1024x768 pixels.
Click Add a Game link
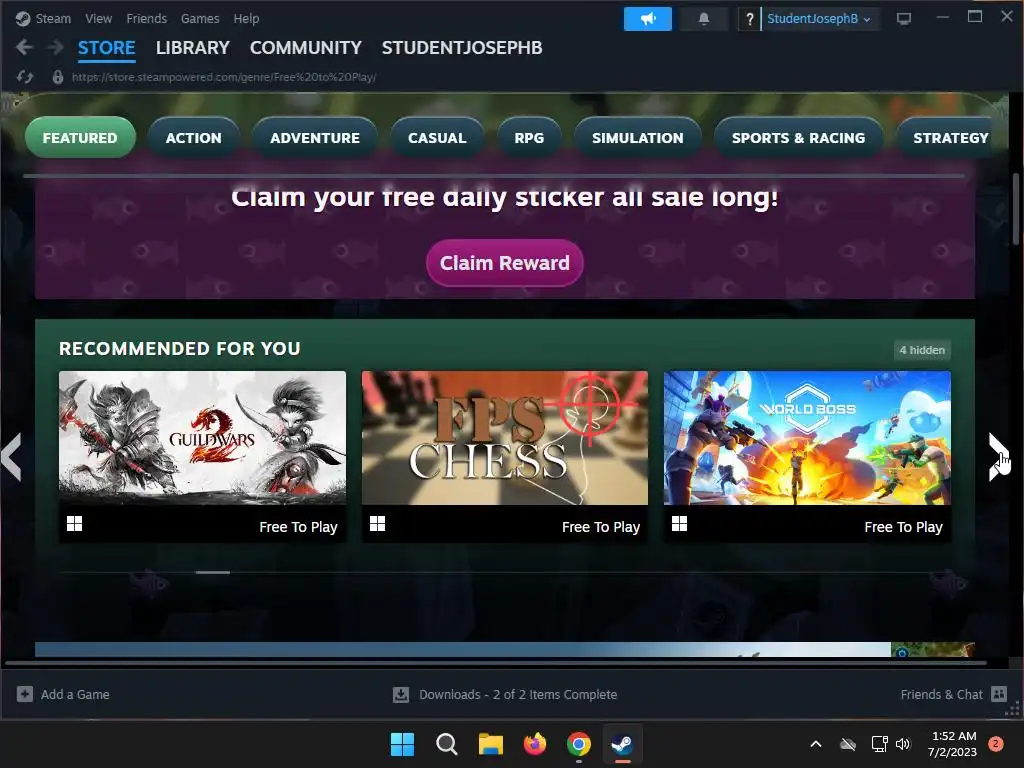(x=75, y=694)
